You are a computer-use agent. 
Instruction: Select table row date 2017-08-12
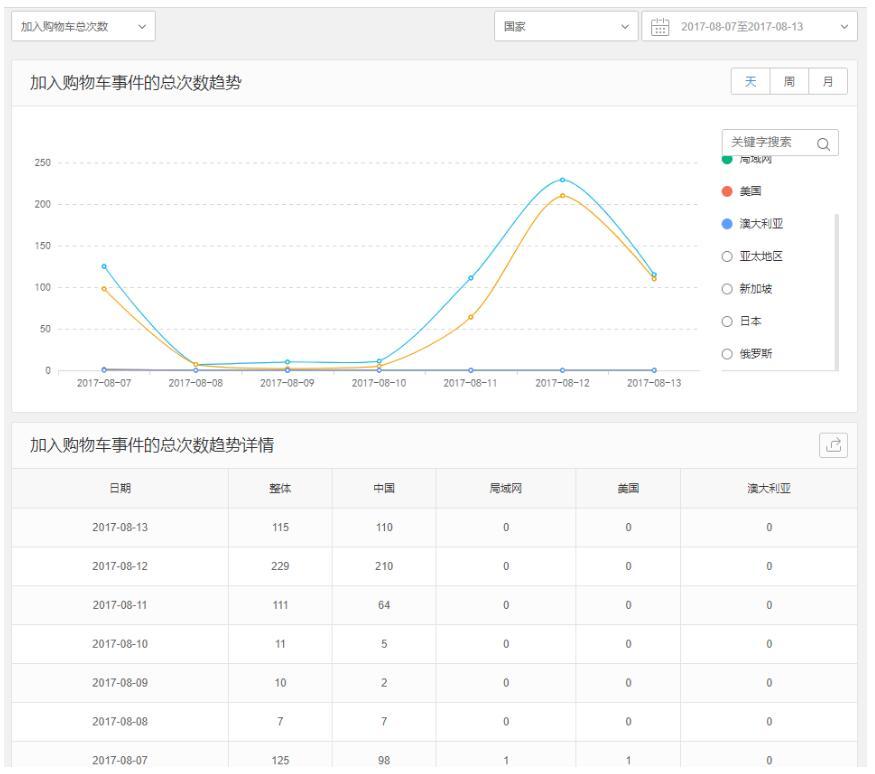pyautogui.click(x=120, y=566)
